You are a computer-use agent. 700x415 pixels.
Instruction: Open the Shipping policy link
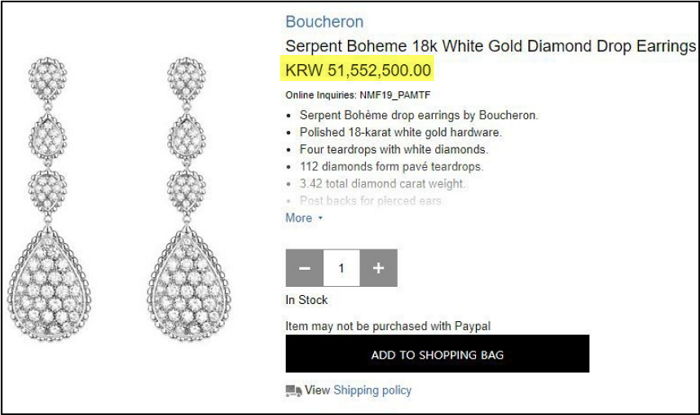[371, 390]
